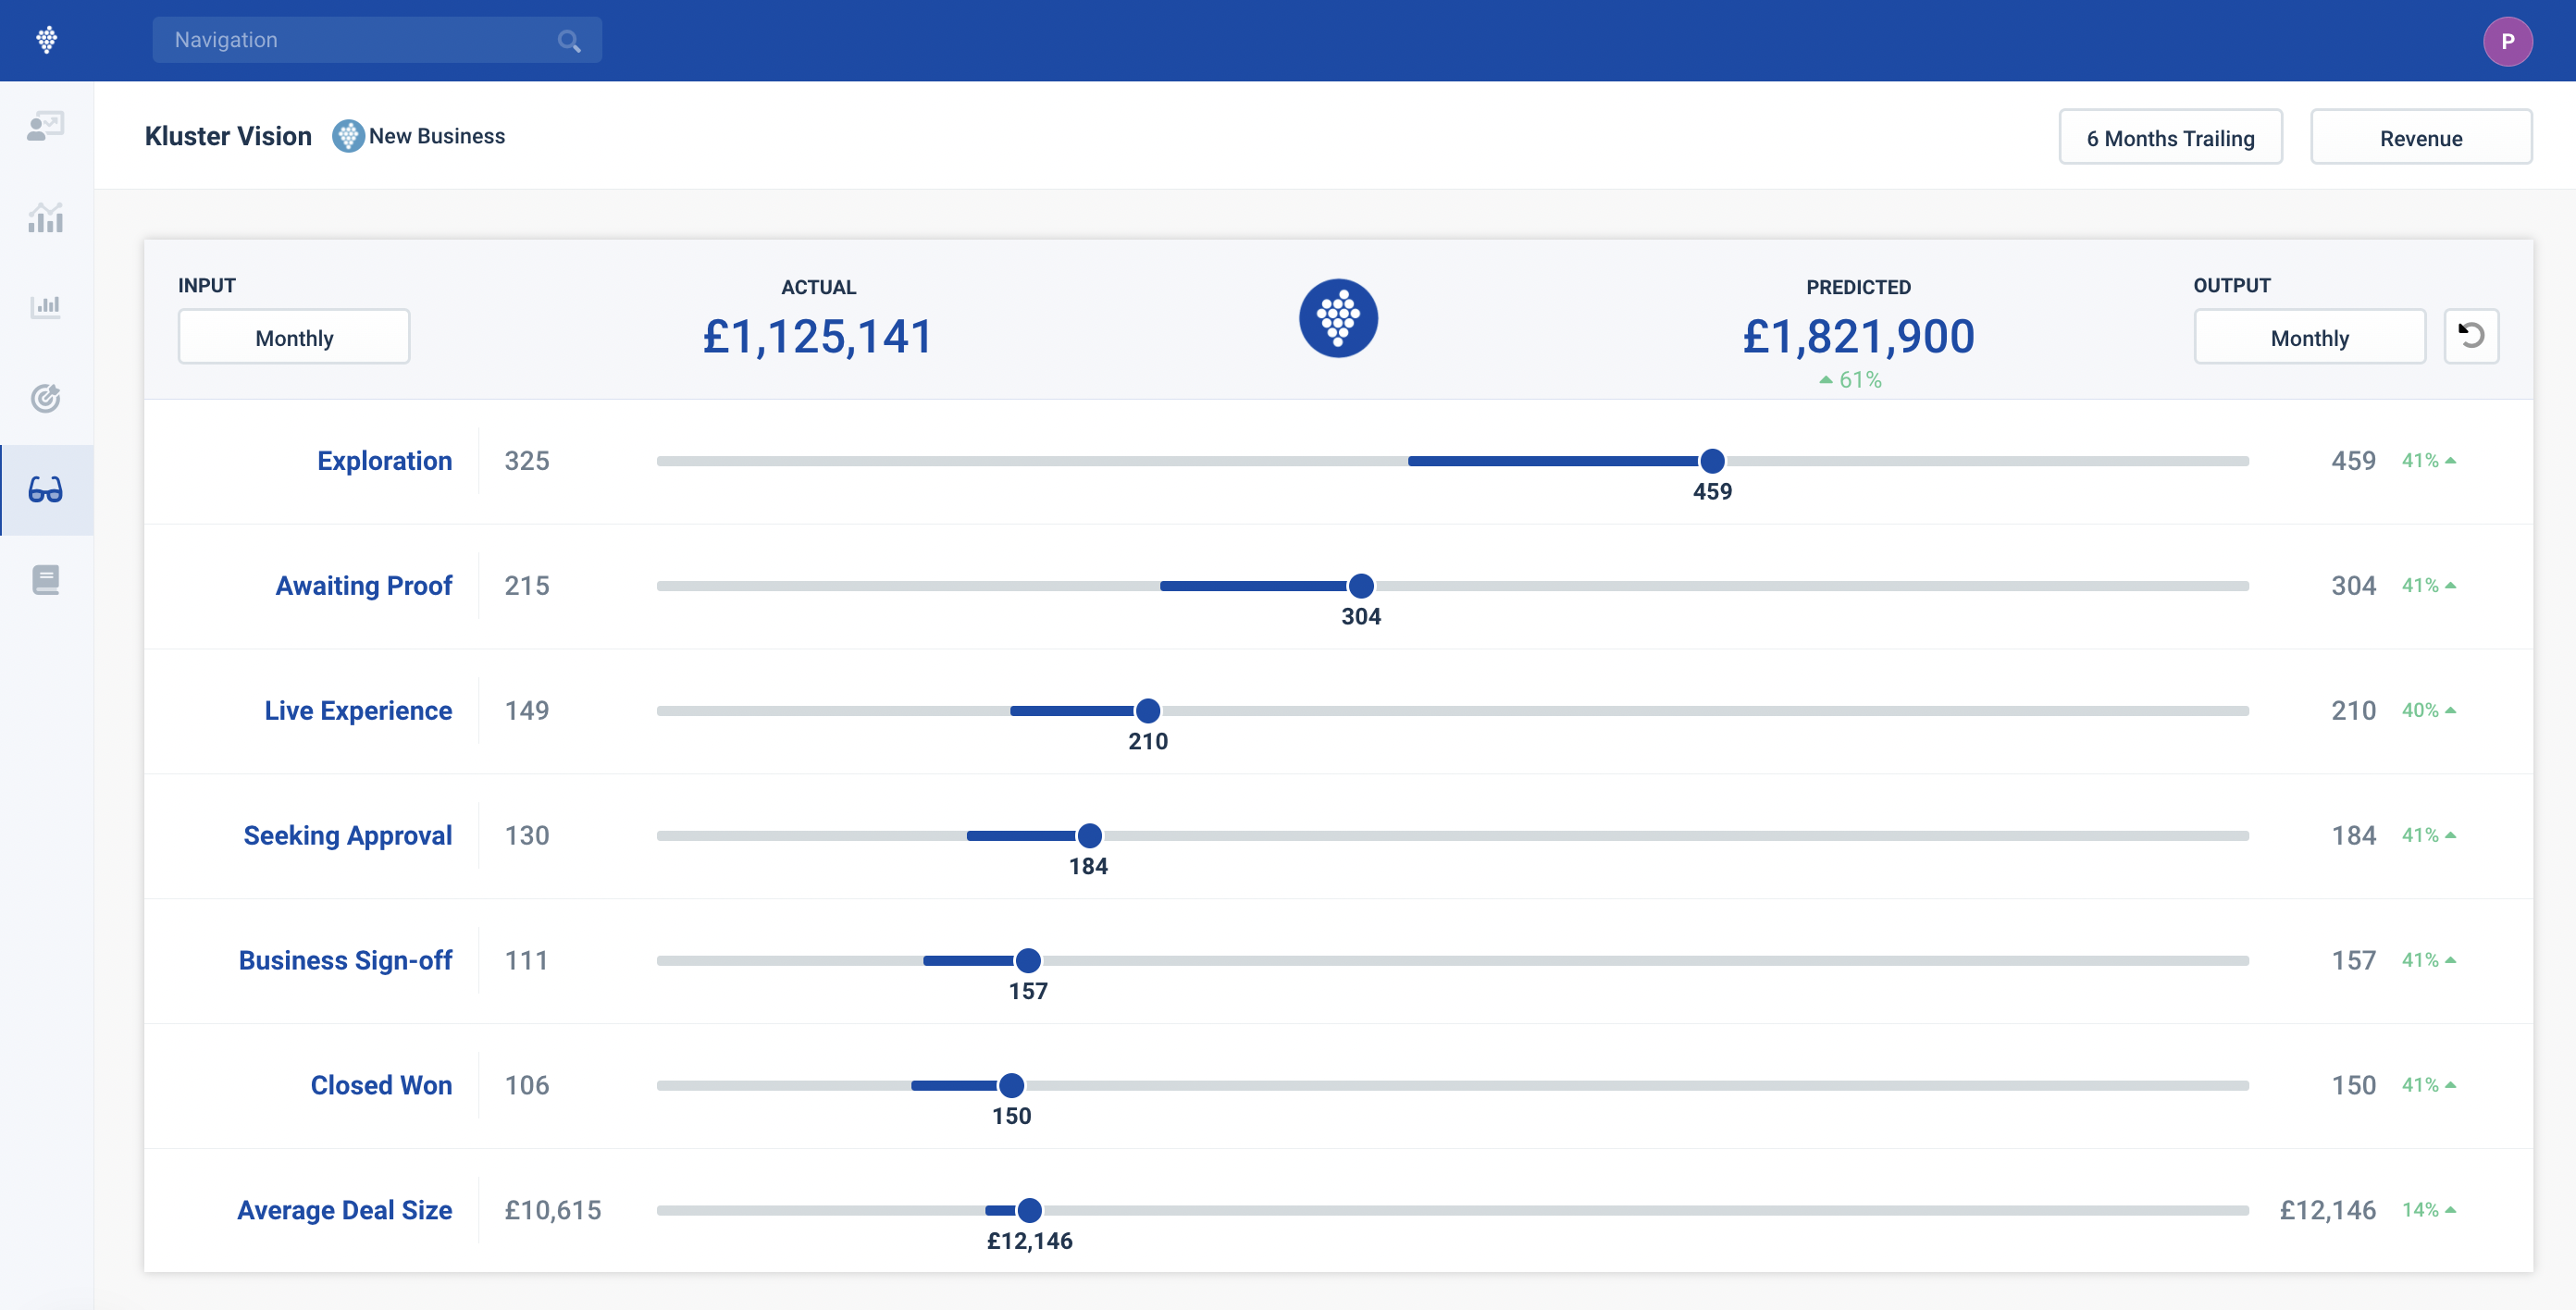Click the New Business label

436,136
